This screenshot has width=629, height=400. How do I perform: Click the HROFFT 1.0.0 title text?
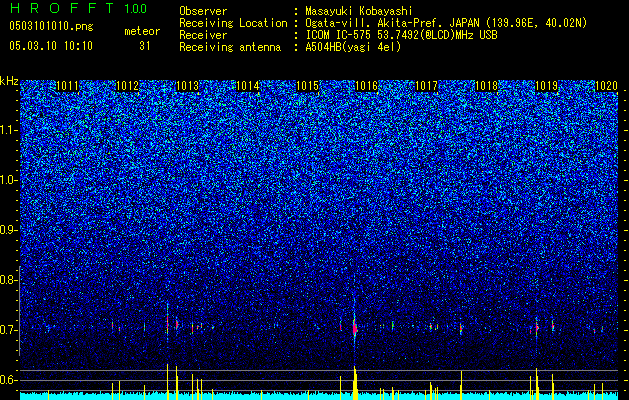[x=79, y=8]
